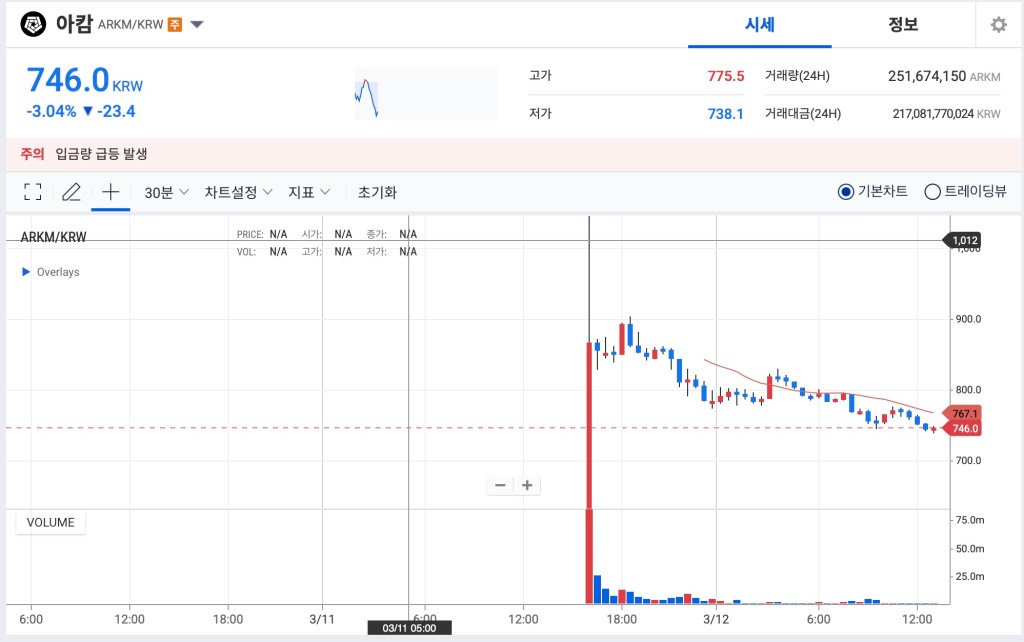Open the settings gear icon
Viewport: 1024px width, 642px height.
click(997, 24)
